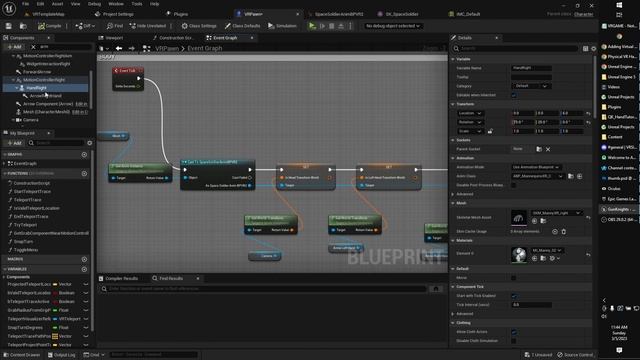Open Class Defaults

coord(242,26)
